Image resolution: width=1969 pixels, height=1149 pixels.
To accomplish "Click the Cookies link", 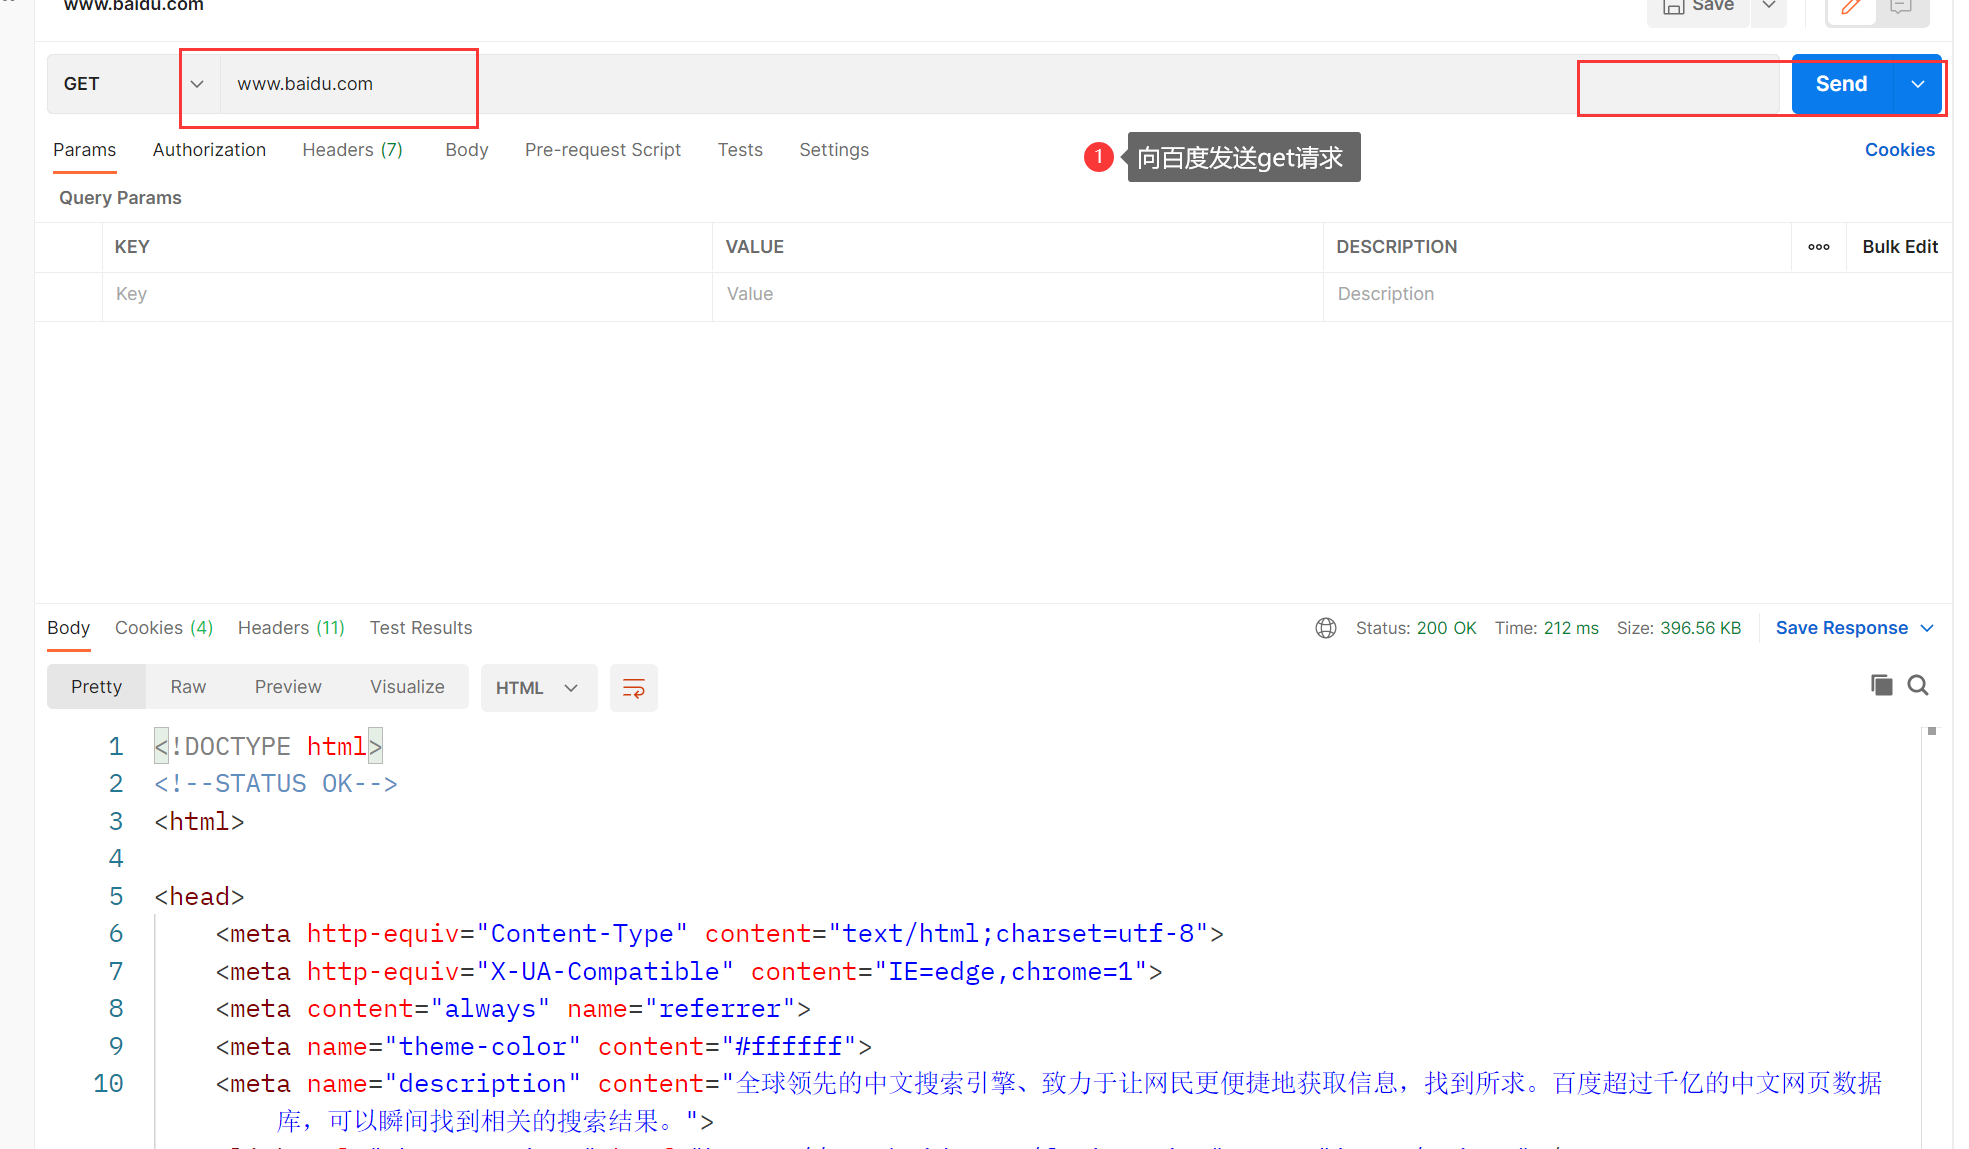I will (x=1899, y=150).
